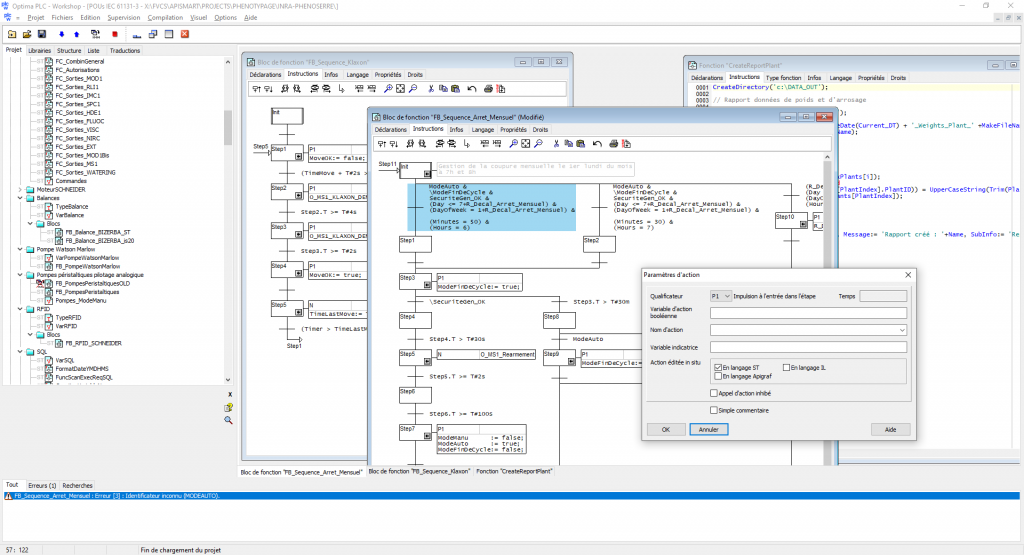Expand the MoteurSCHNEIDER tree folder
This screenshot has height=555, width=1024.
[x=20, y=189]
